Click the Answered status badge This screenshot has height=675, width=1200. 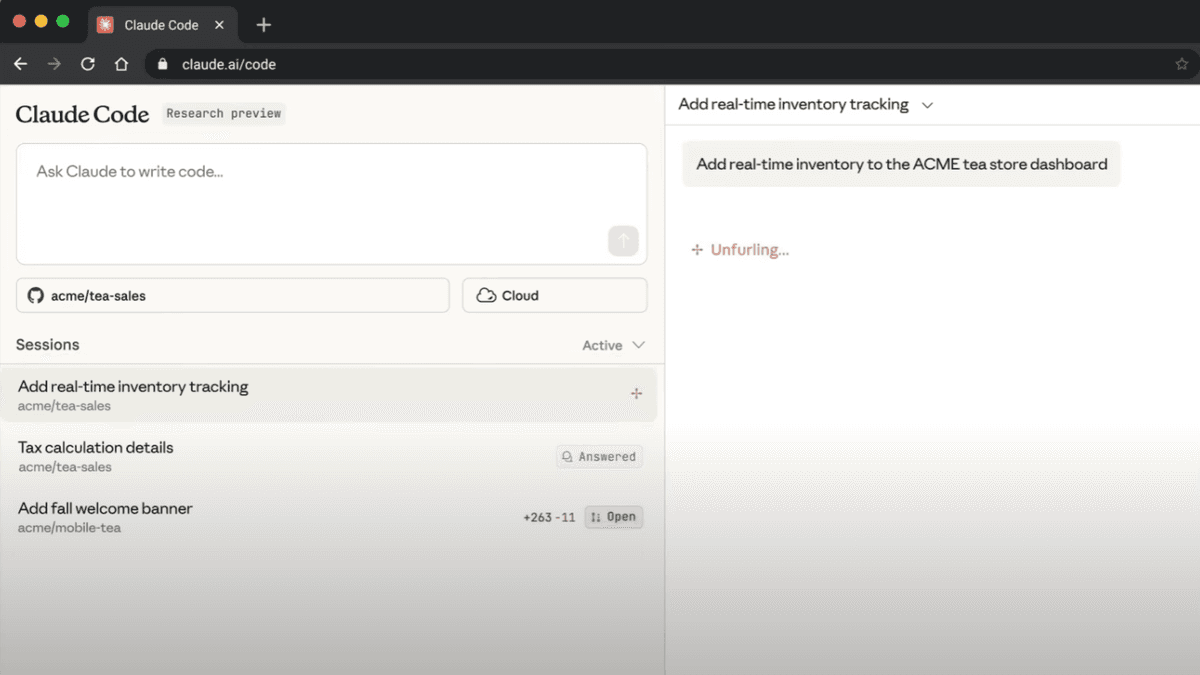click(599, 457)
